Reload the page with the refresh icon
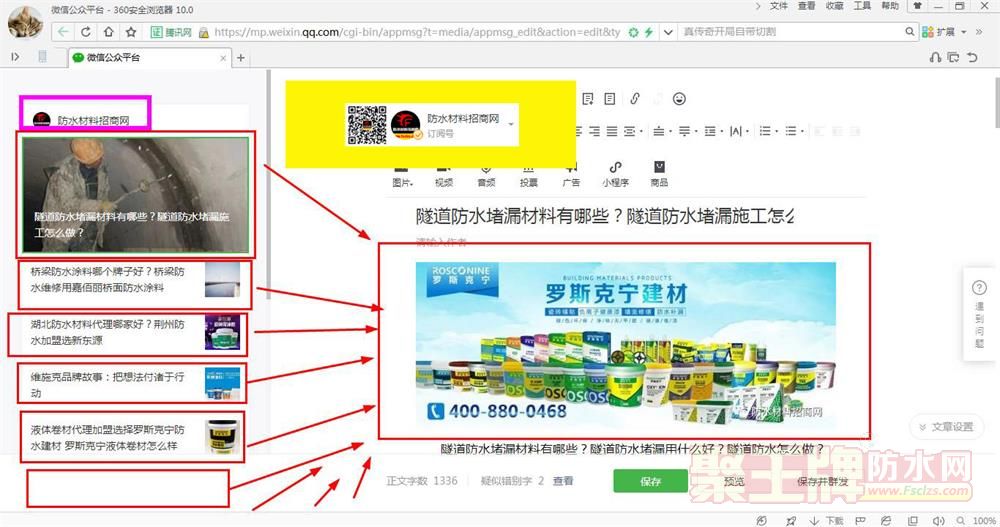 coord(85,32)
